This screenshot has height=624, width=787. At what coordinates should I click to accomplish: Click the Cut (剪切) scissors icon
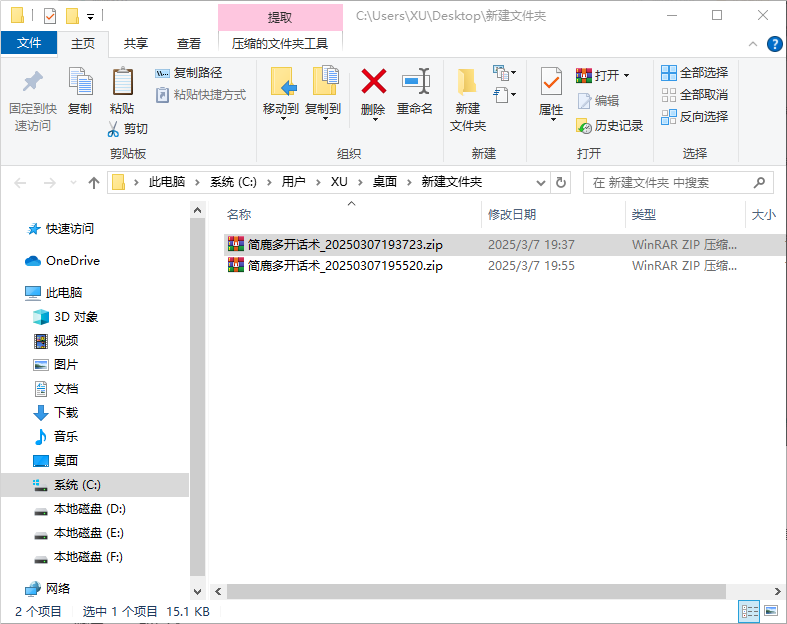pyautogui.click(x=113, y=129)
